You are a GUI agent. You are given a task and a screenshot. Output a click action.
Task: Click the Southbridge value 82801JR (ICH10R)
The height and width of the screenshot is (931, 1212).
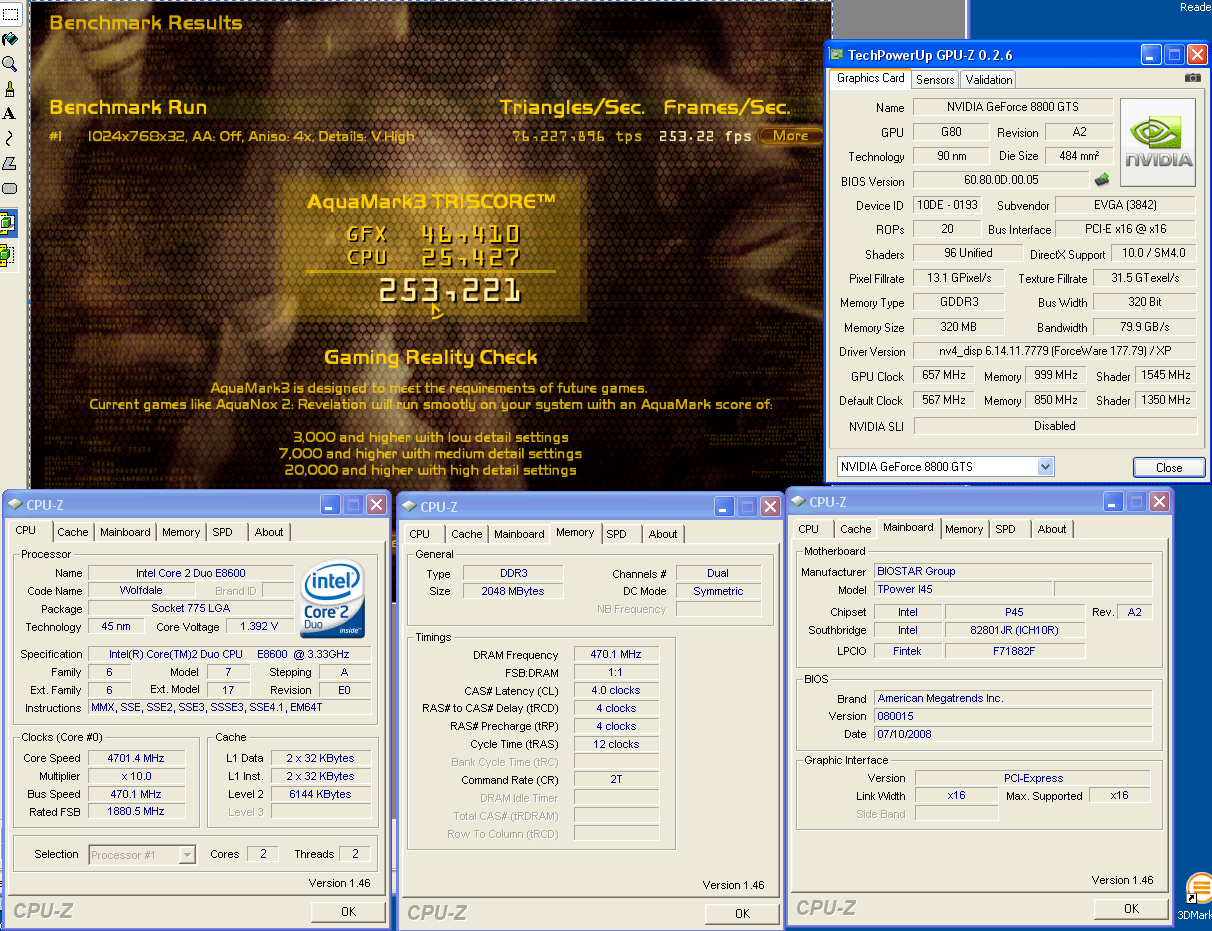(1015, 630)
